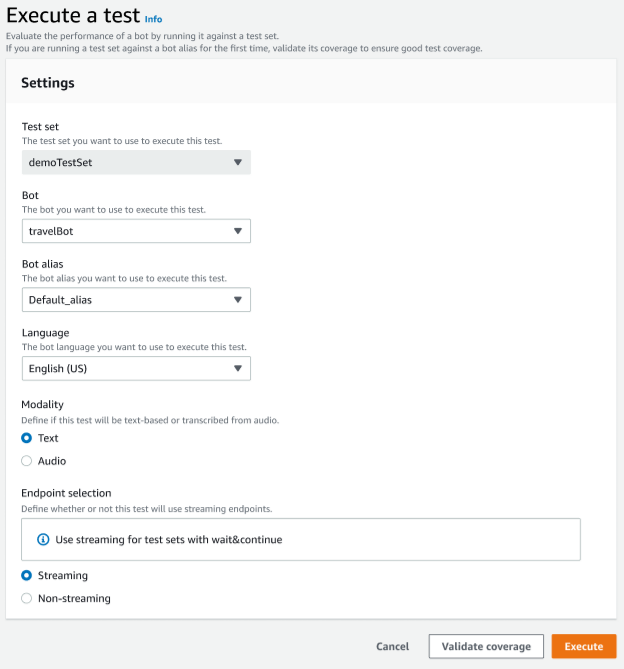The width and height of the screenshot is (624, 669).
Task: Click the Test set dropdown arrow icon
Action: click(238, 162)
